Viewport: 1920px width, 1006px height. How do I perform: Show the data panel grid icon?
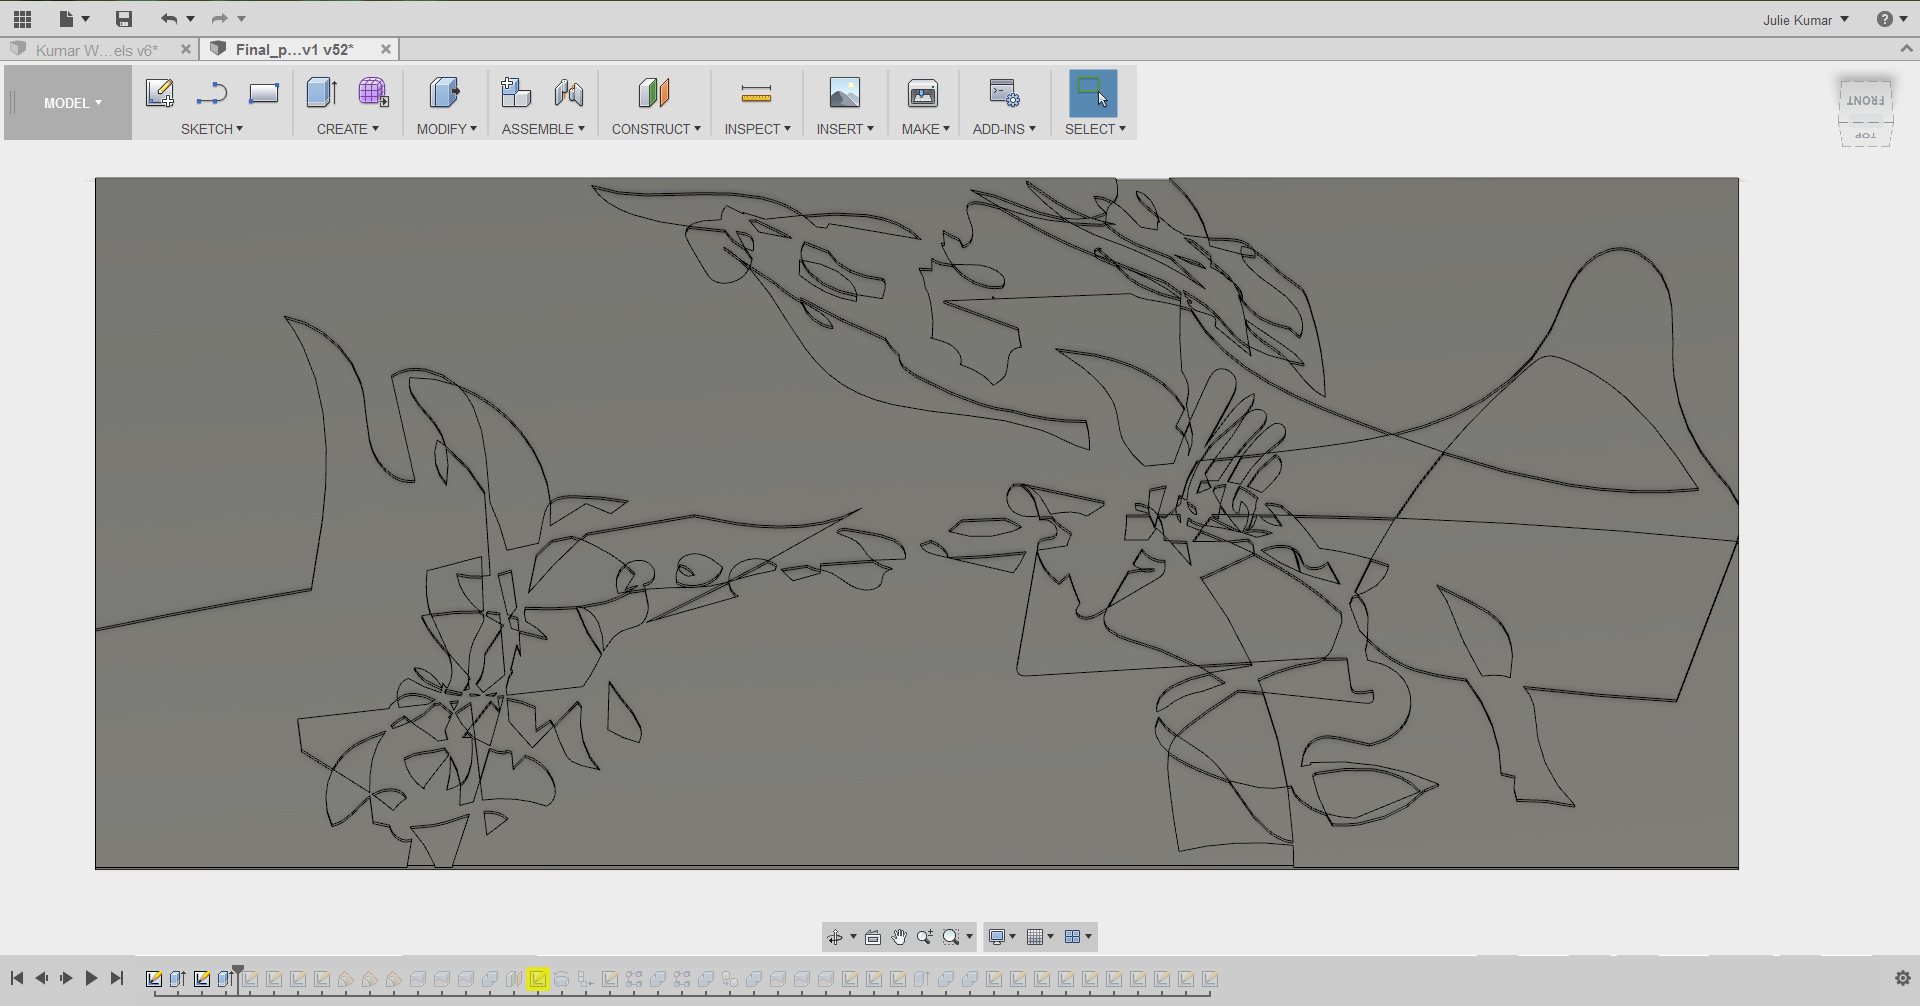pos(22,19)
